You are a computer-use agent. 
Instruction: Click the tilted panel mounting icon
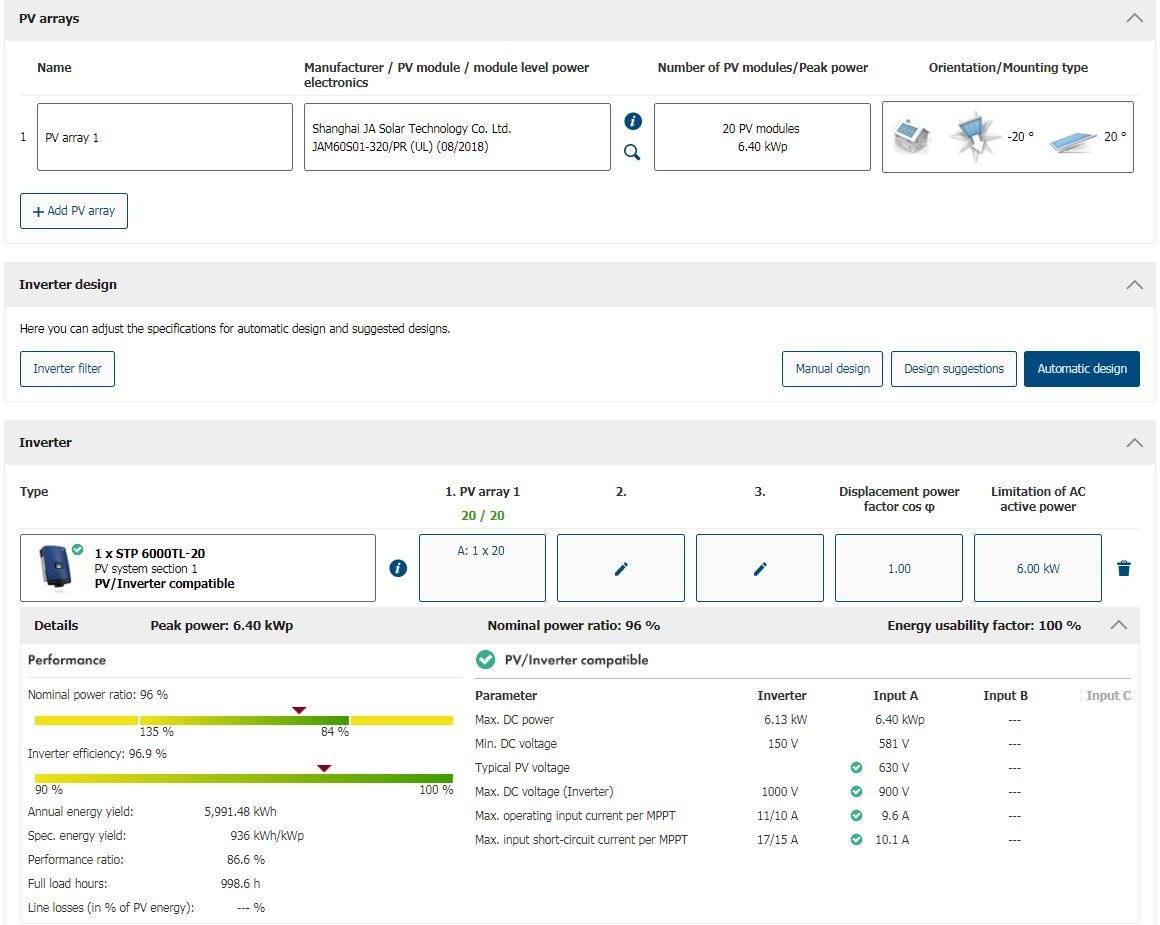point(1072,140)
